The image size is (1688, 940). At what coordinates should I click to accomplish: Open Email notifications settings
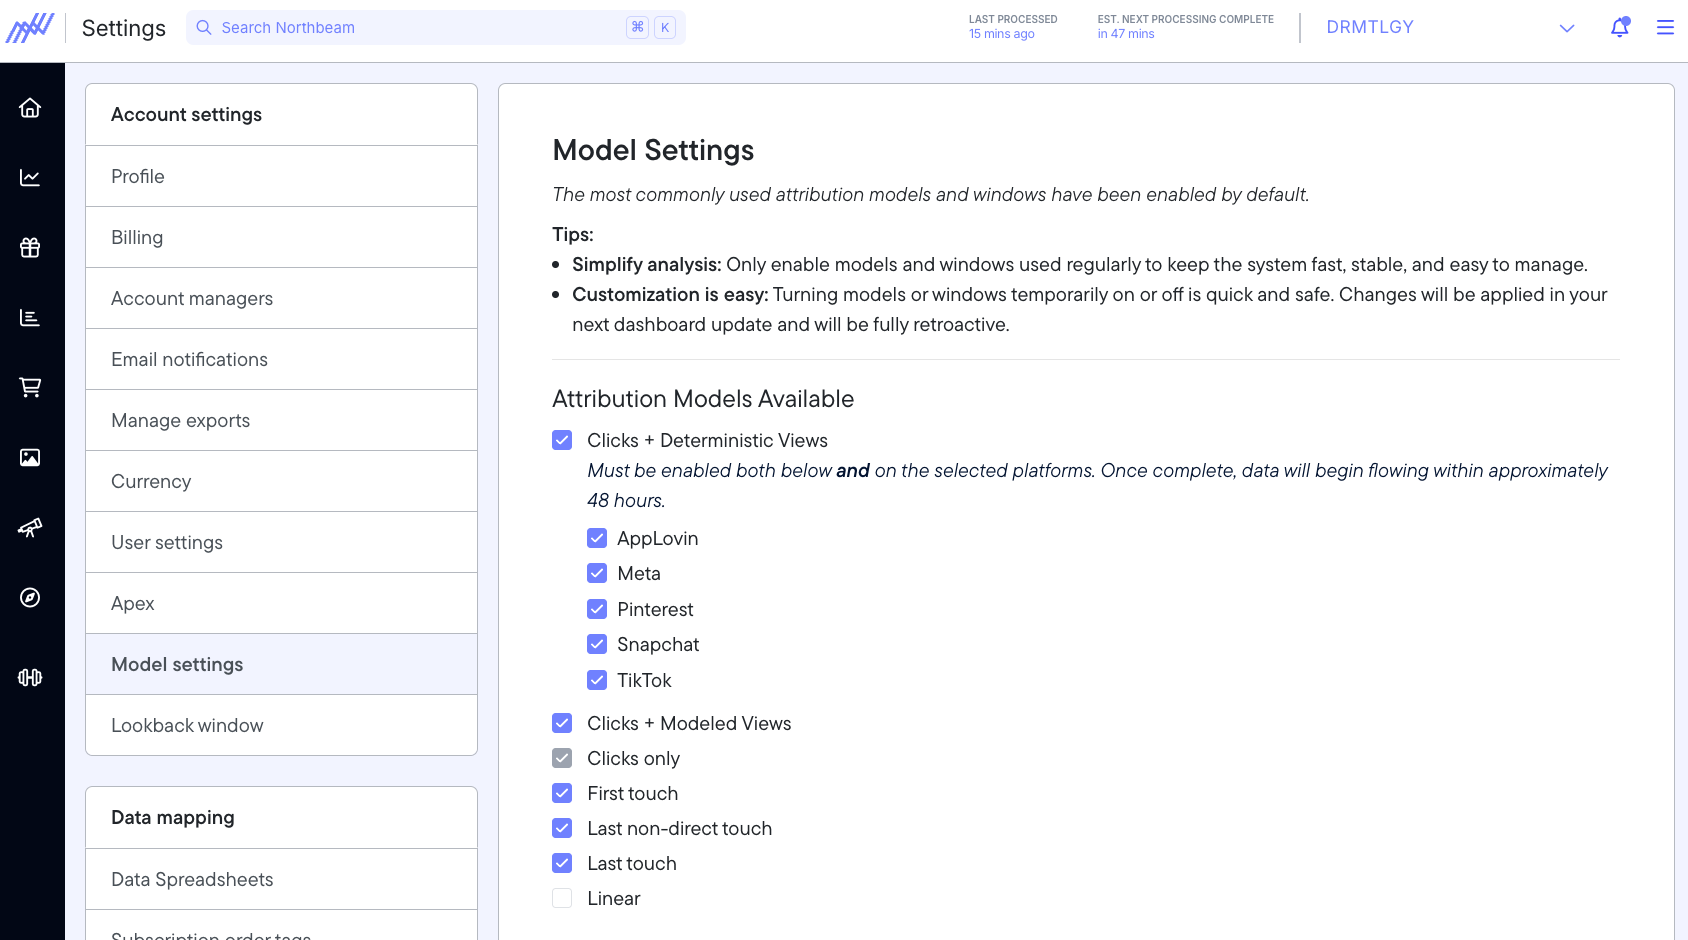point(281,359)
